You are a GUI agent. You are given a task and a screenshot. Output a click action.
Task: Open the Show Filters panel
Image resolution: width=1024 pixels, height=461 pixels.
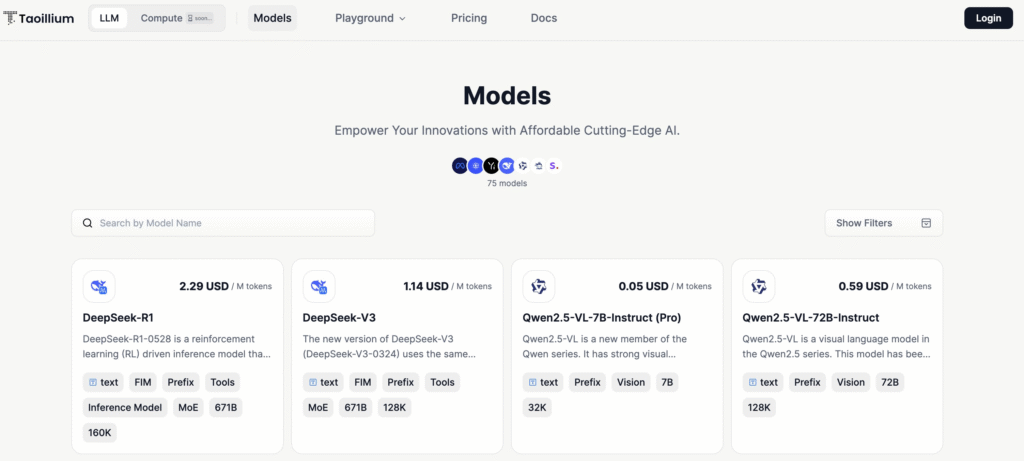(x=883, y=223)
